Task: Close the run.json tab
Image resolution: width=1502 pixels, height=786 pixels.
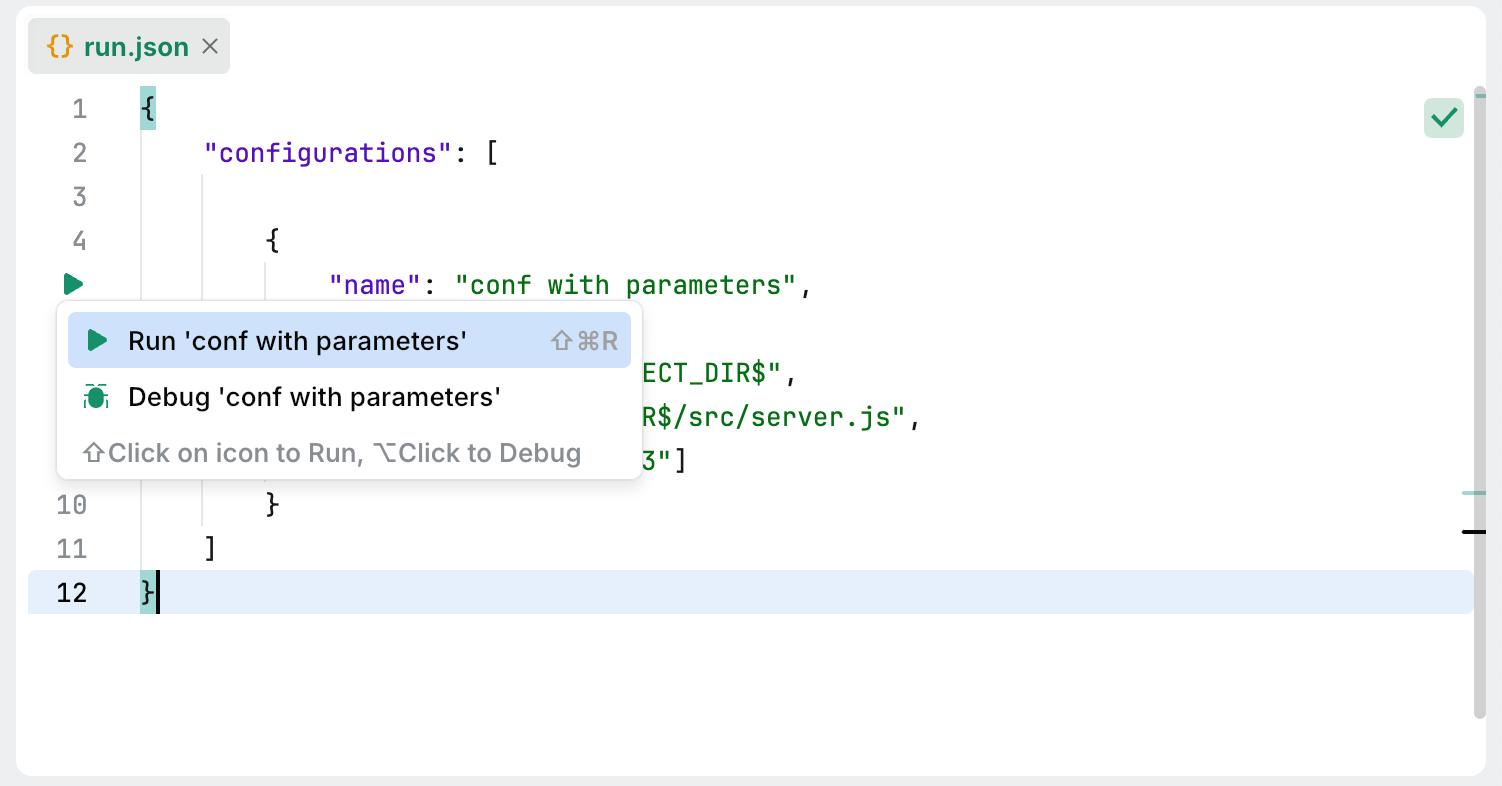Action: coord(210,46)
